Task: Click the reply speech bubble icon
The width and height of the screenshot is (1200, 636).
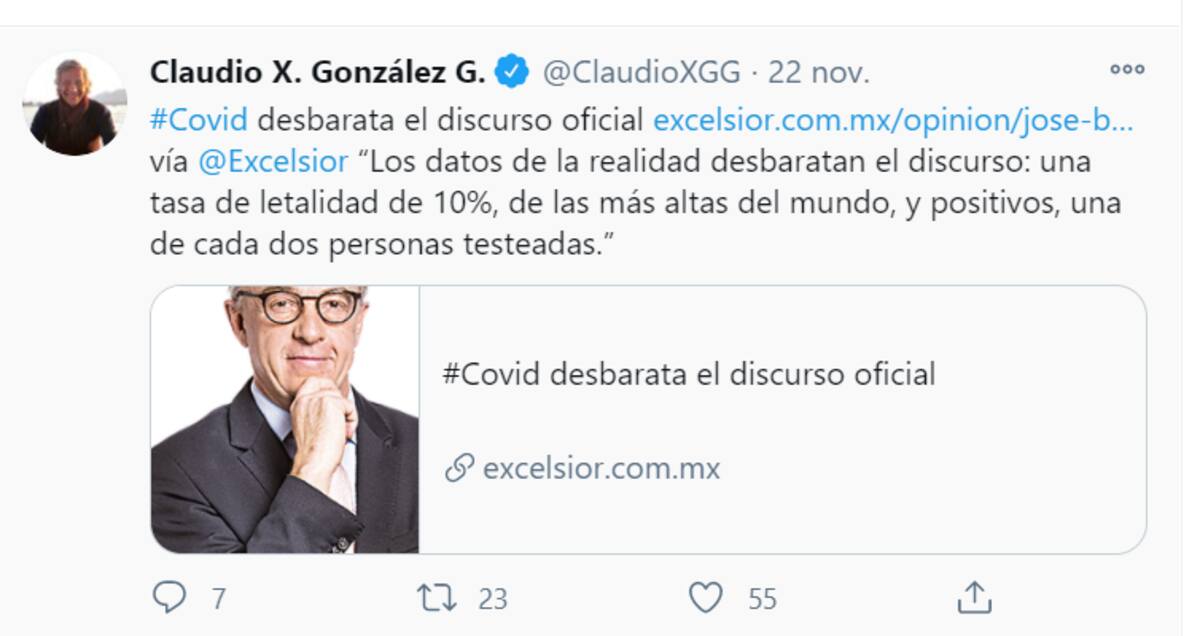Action: (x=169, y=598)
